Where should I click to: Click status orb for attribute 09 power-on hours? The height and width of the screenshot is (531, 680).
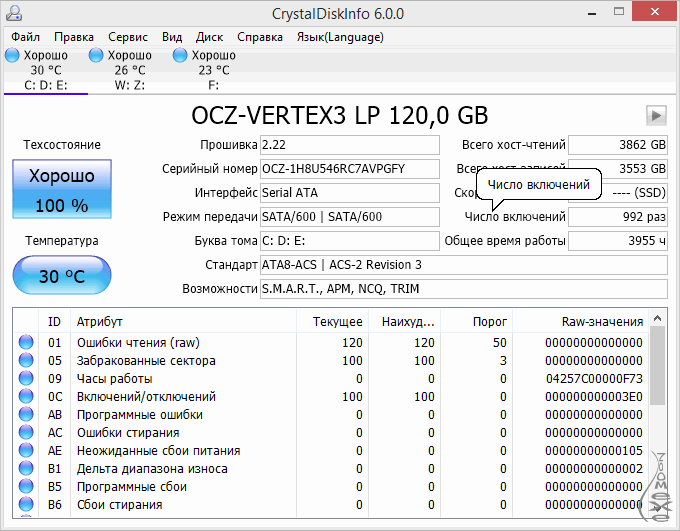[26, 379]
